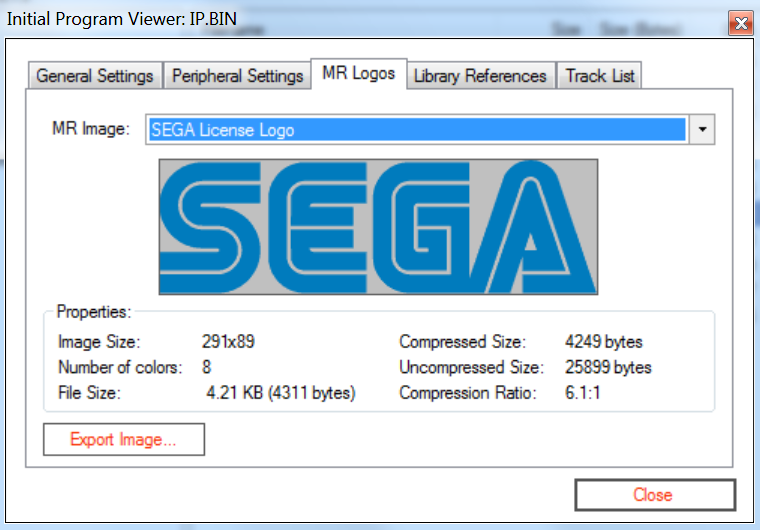Viewport: 760px width, 530px height.
Task: Switch to the General Settings tab
Action: (x=95, y=76)
